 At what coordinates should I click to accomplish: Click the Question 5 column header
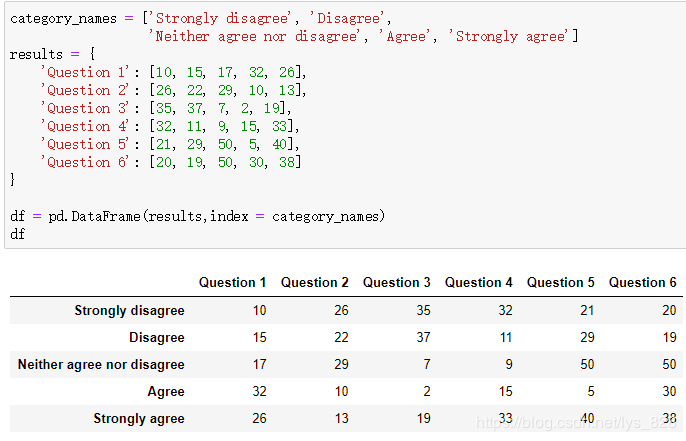click(x=560, y=283)
